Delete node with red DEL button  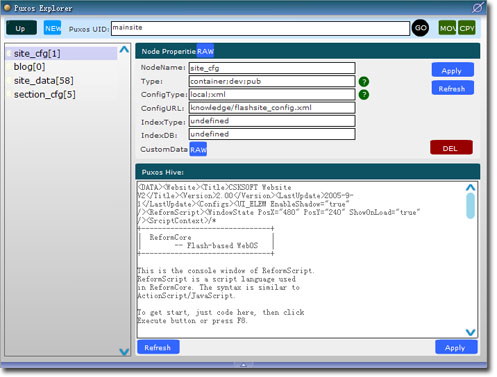point(451,148)
